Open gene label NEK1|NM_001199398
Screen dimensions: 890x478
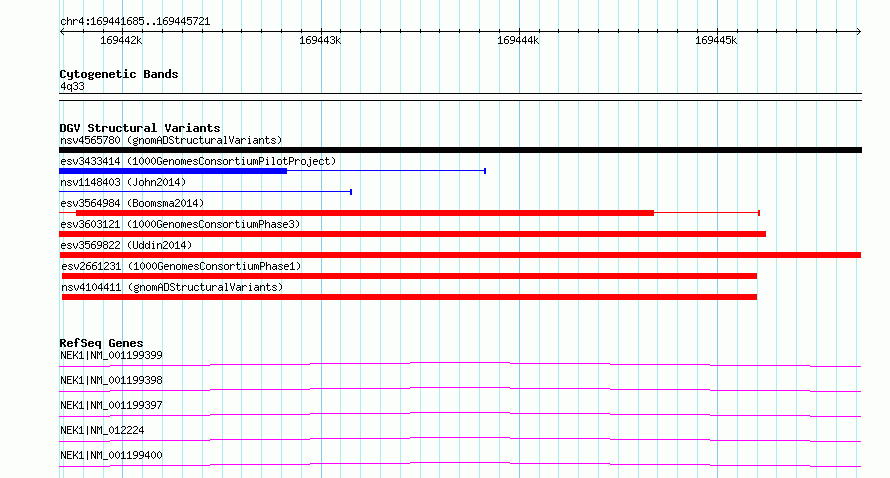111,380
